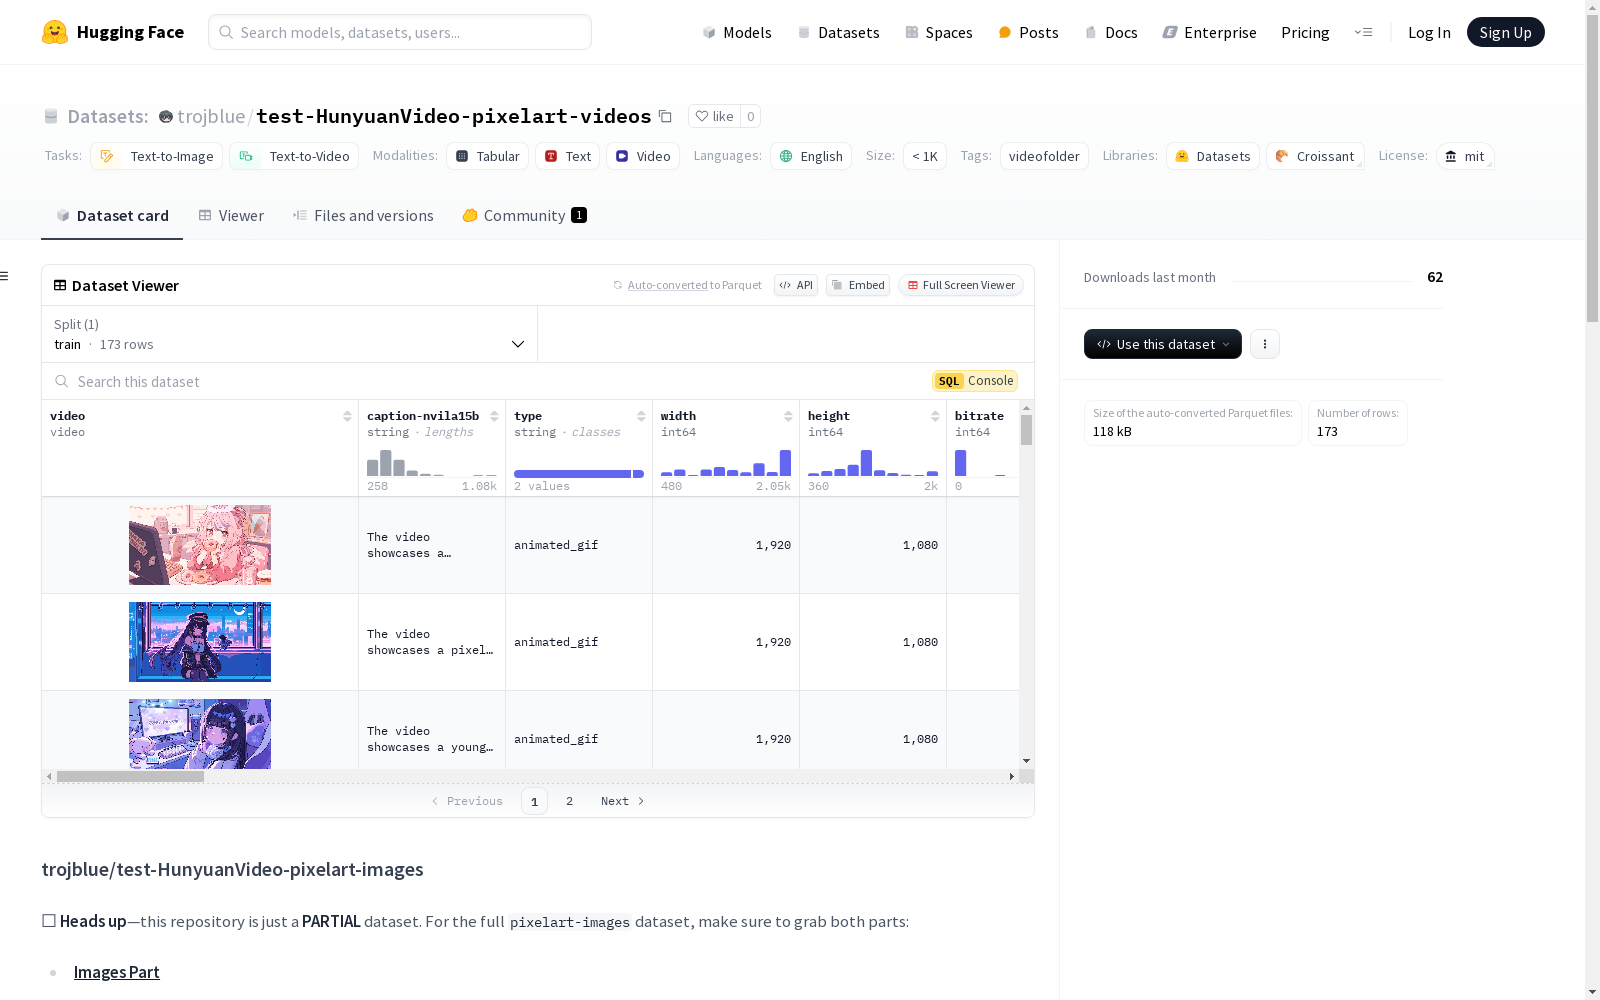Image resolution: width=1600 pixels, height=1000 pixels.
Task: Open the three-dot menu beside Use this dataset
Action: coord(1265,344)
